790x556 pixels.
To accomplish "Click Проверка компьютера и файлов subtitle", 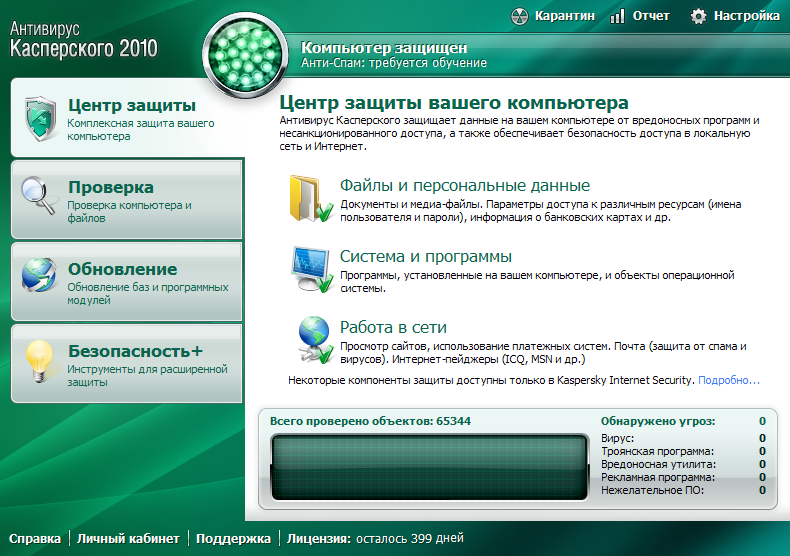I will point(129,212).
